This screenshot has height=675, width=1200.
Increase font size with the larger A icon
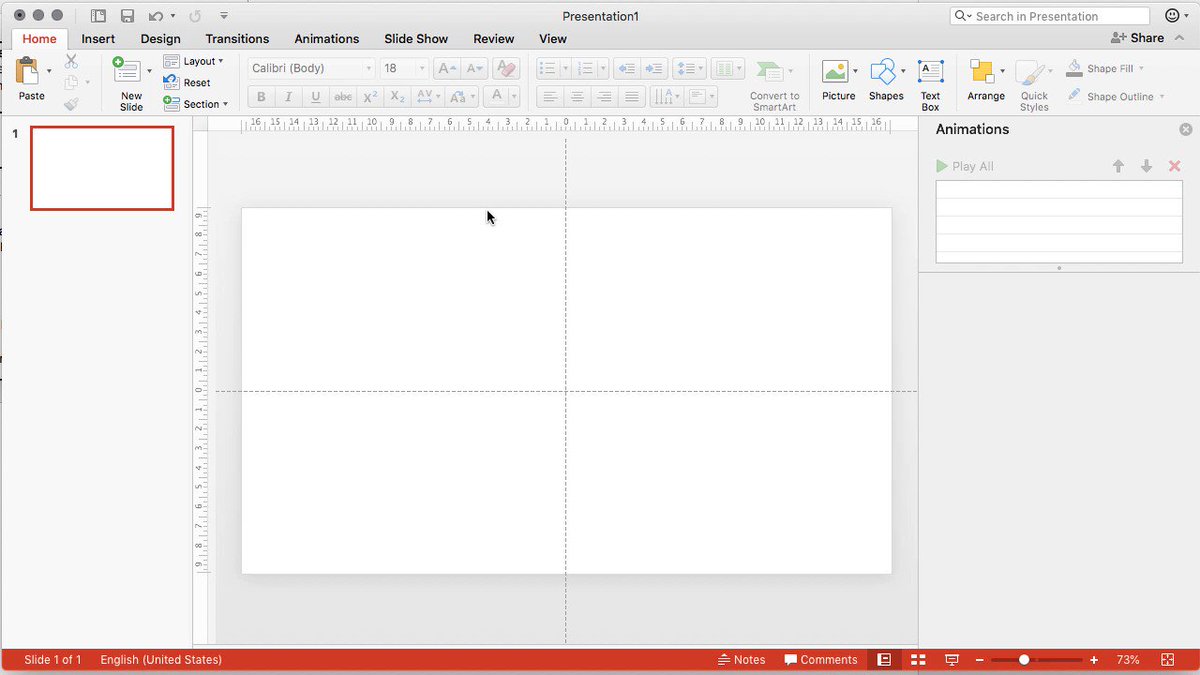tap(447, 69)
